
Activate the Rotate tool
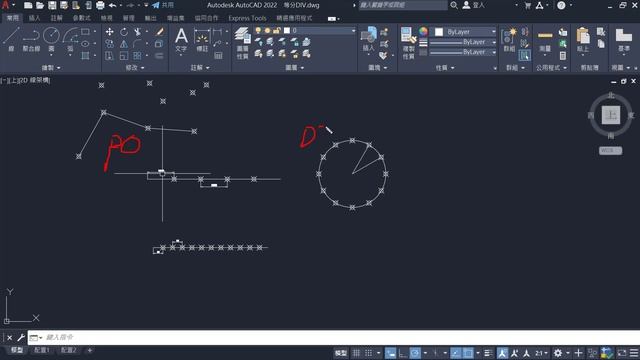pyautogui.click(x=124, y=31)
